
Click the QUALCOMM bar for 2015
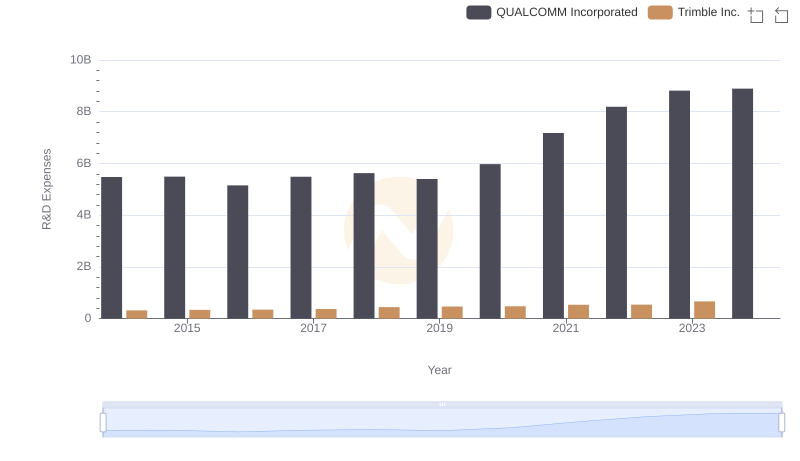[174, 247]
